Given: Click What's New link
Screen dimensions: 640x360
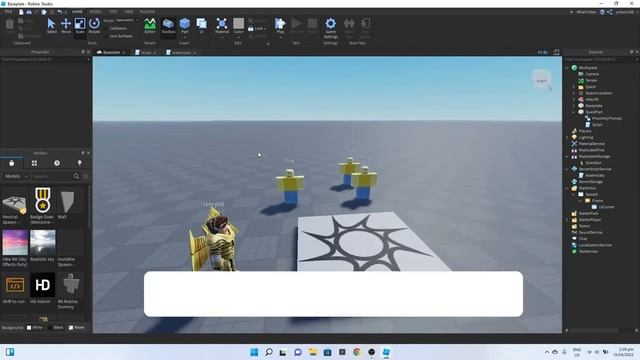Looking at the screenshot, I should [x=586, y=12].
